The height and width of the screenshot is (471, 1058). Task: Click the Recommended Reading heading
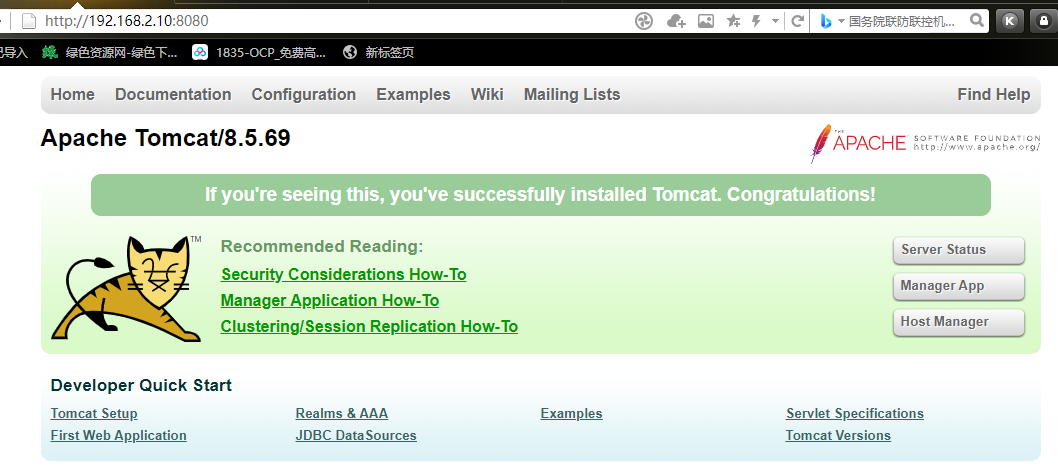click(322, 247)
